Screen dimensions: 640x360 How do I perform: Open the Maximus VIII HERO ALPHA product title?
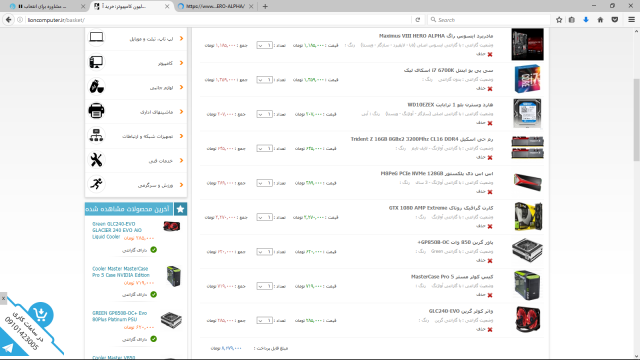436,36
